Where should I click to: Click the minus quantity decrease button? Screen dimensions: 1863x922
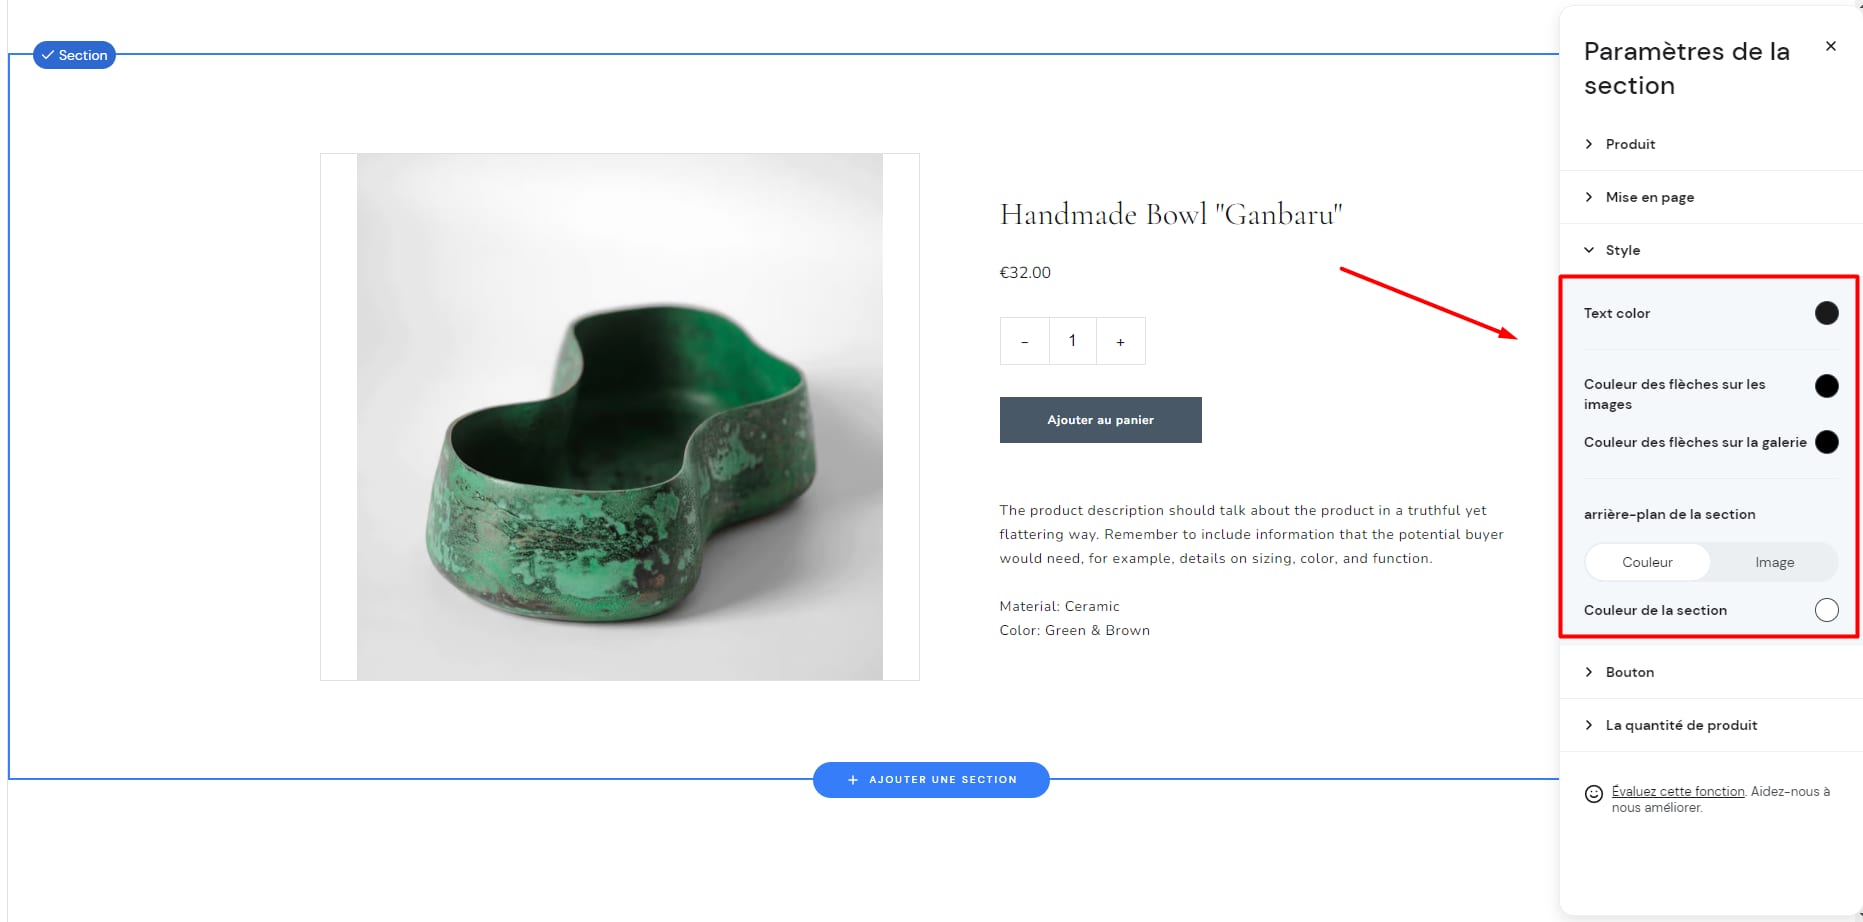pyautogui.click(x=1024, y=342)
